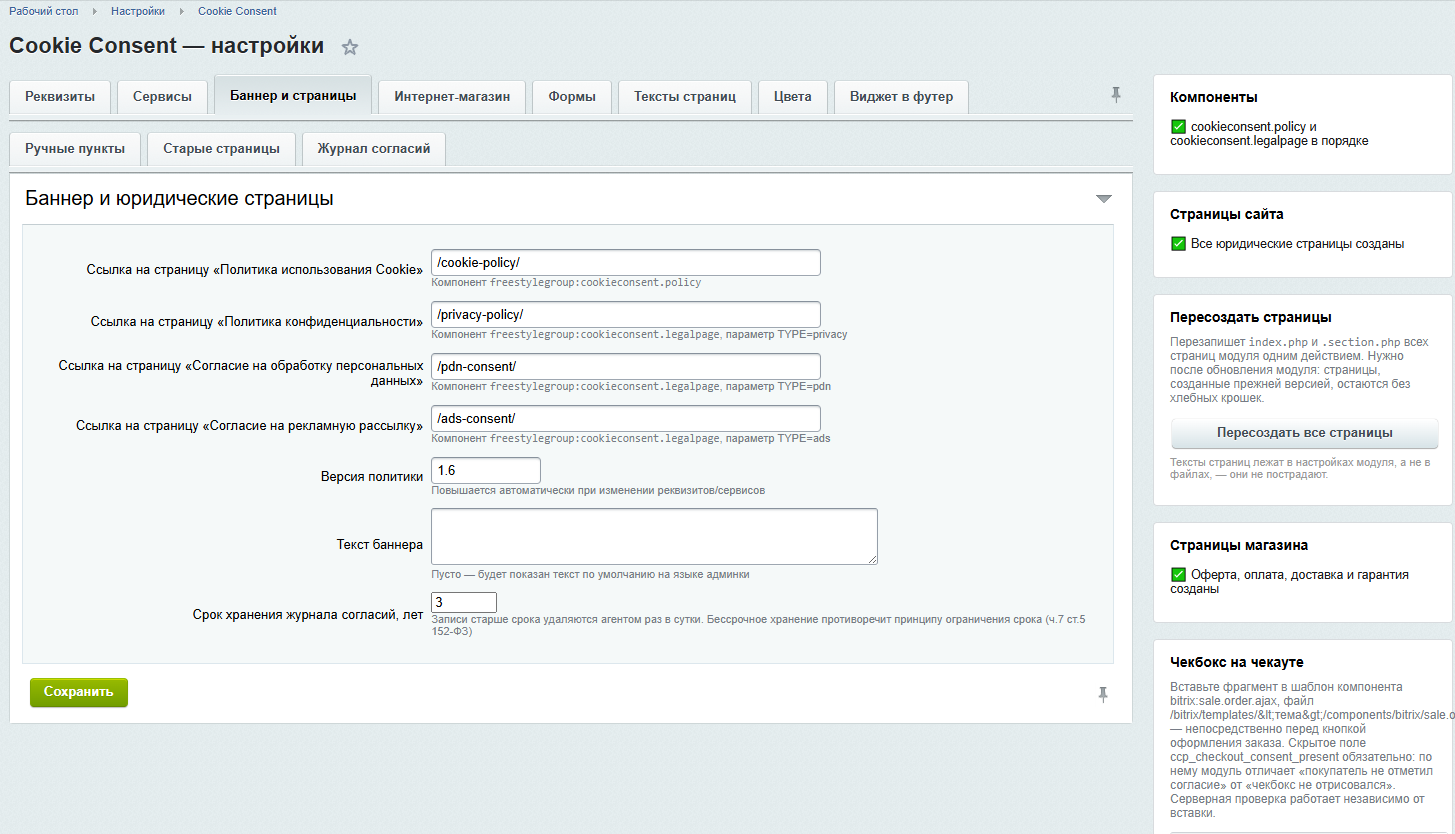This screenshot has width=1455, height=834.
Task: Open the «Ручные пункты» tab
Action: (75, 148)
